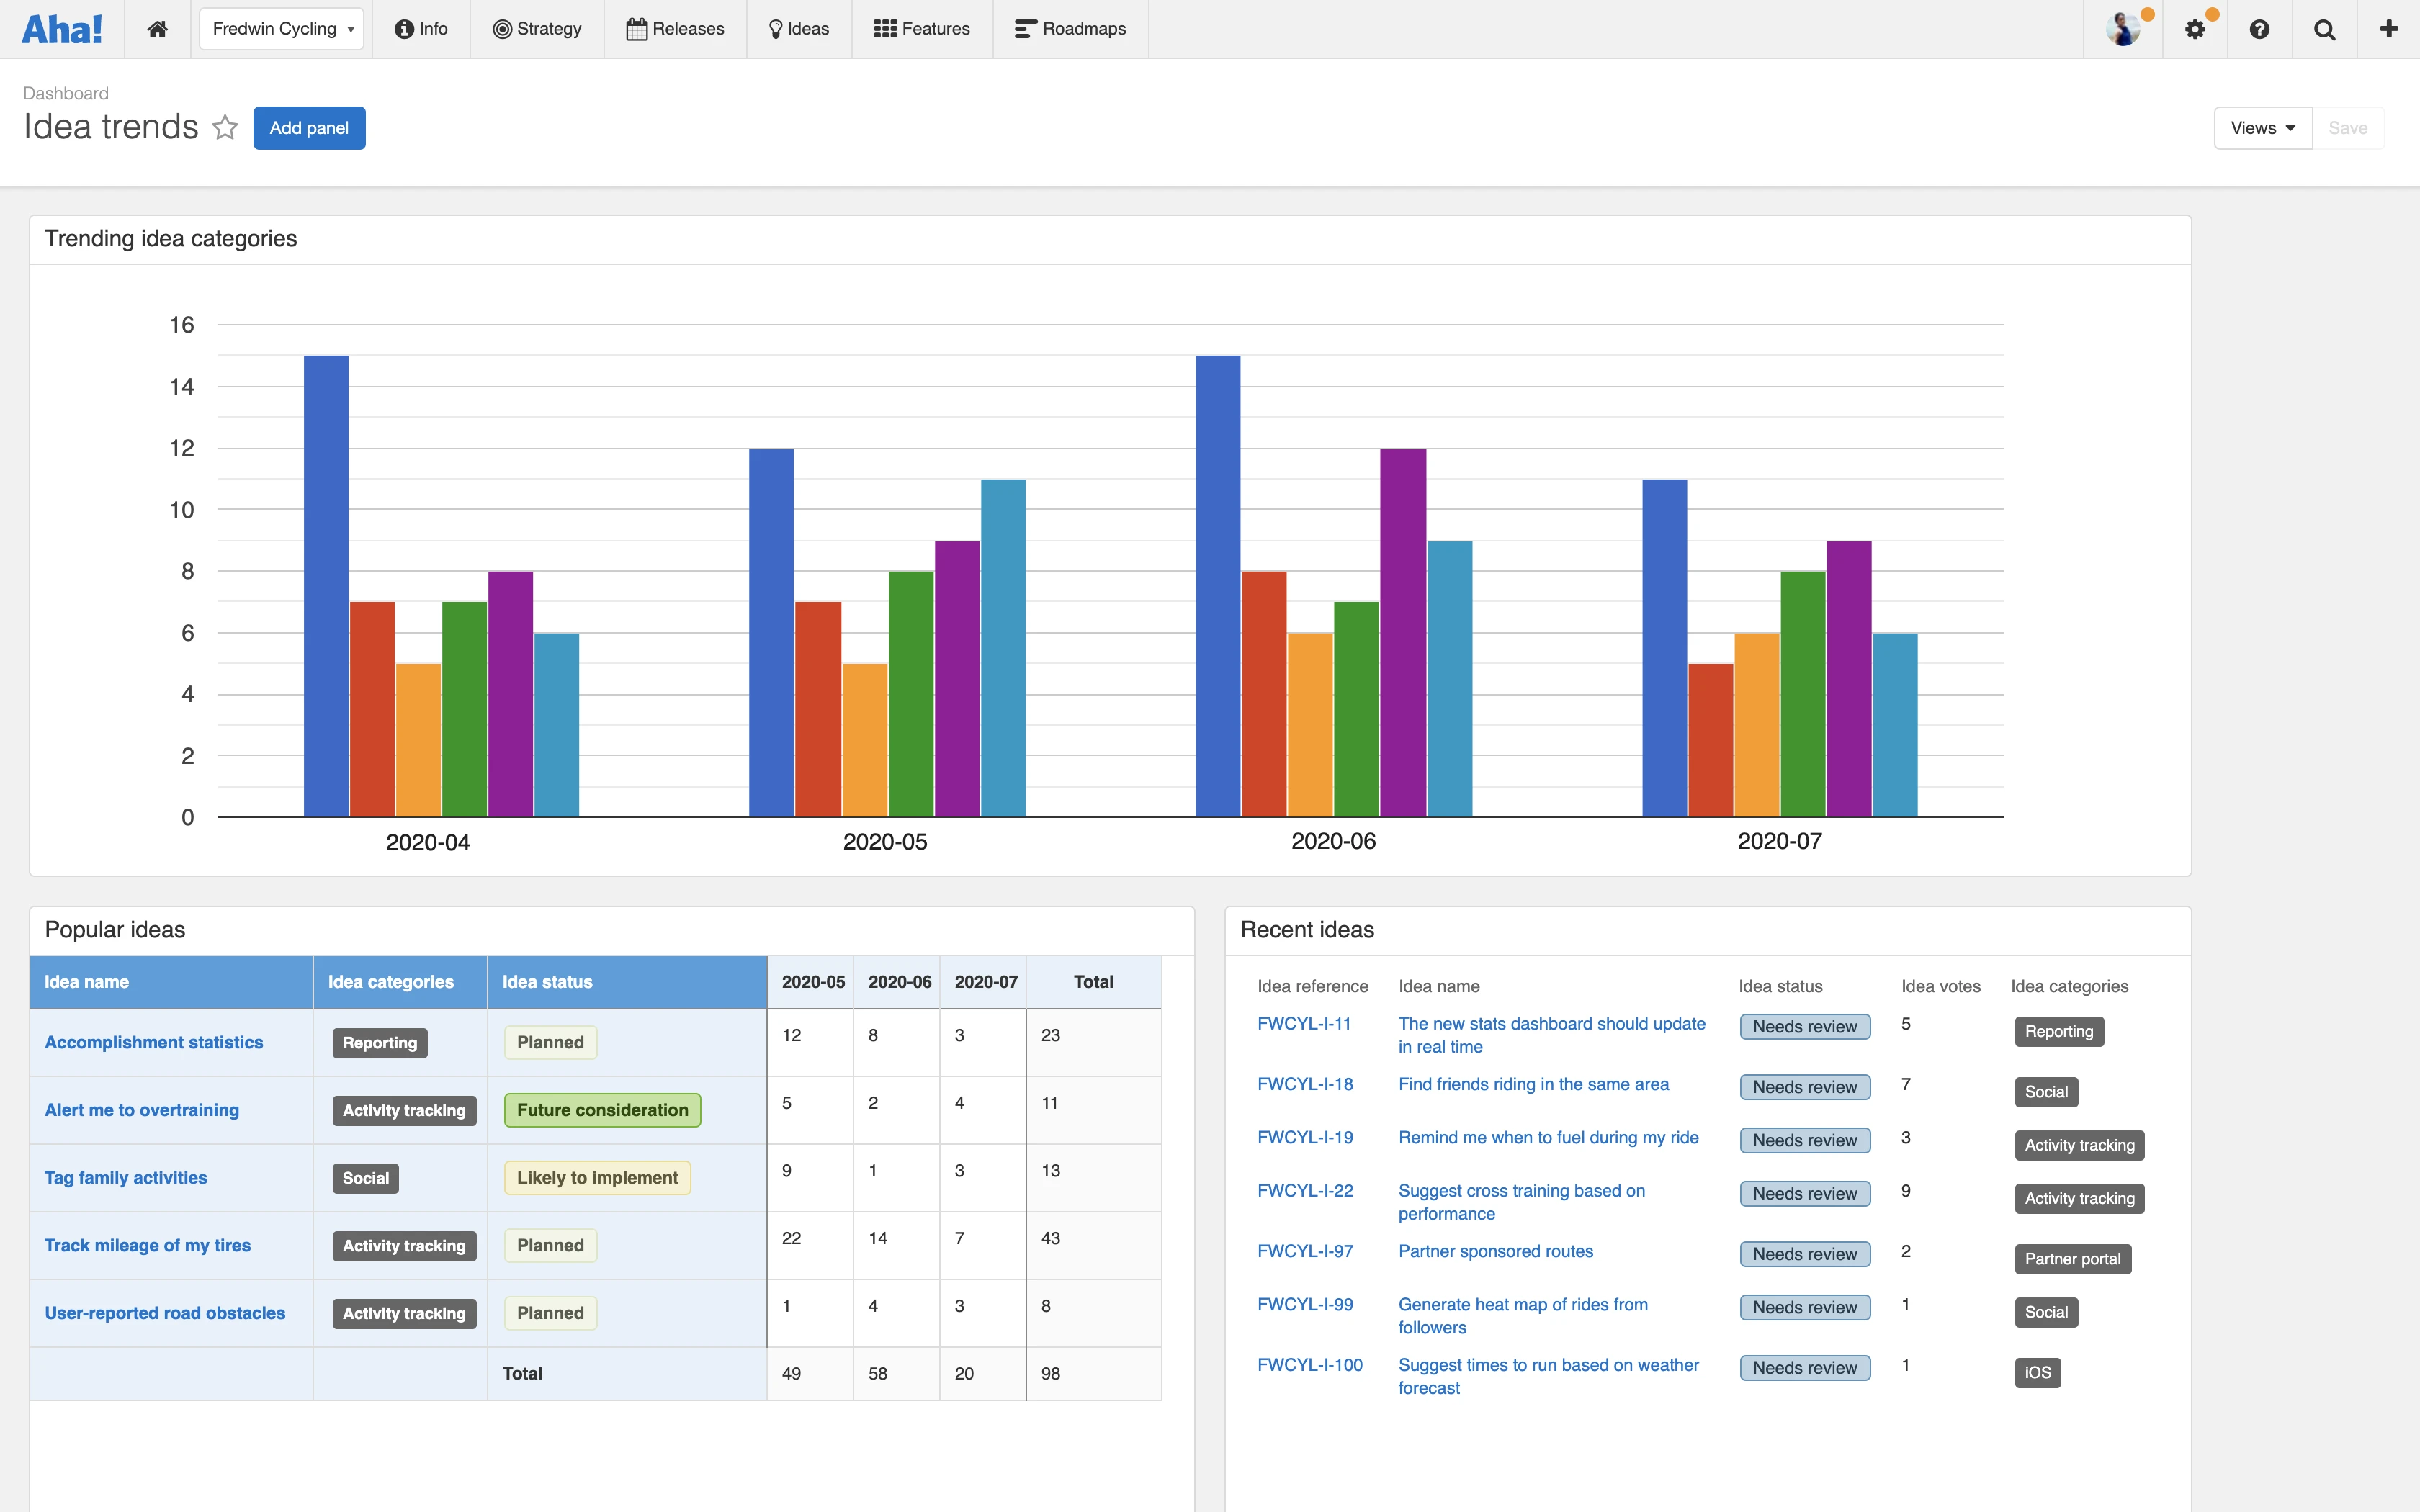Image resolution: width=2420 pixels, height=1512 pixels.
Task: Open the Roadmaps menu
Action: pos(1070,29)
